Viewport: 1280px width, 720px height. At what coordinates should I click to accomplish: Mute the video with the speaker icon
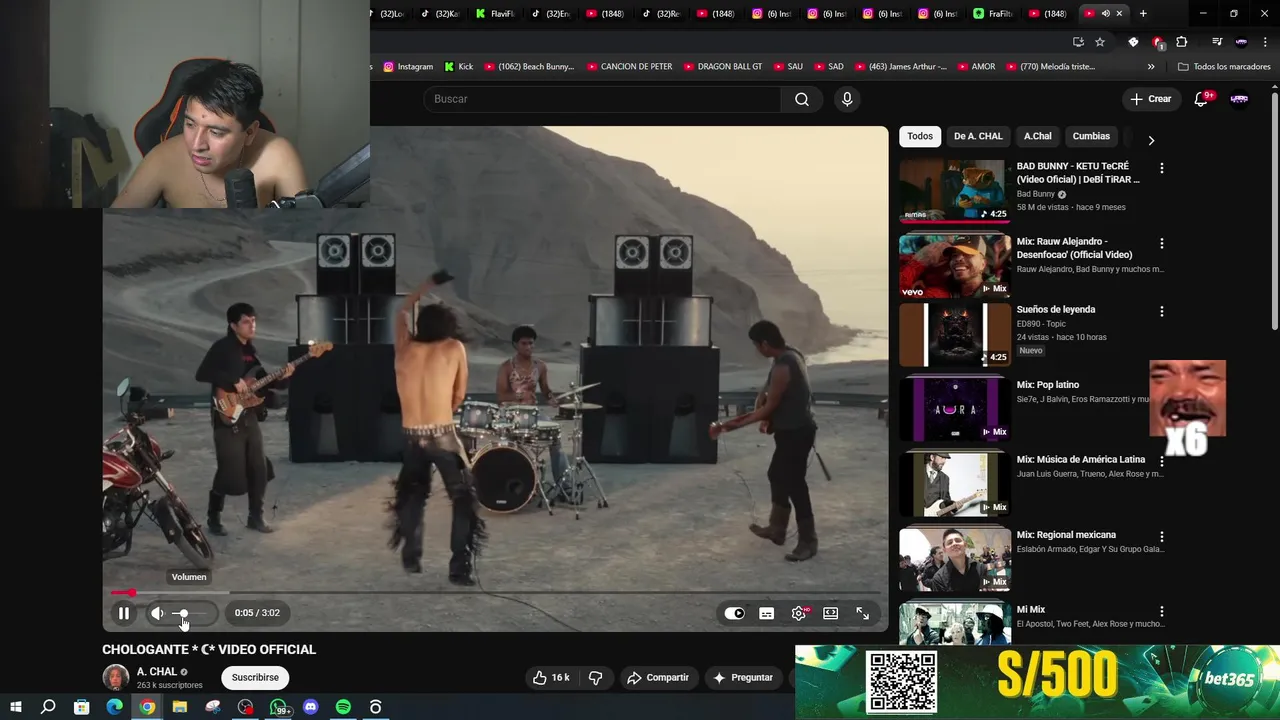click(x=157, y=613)
